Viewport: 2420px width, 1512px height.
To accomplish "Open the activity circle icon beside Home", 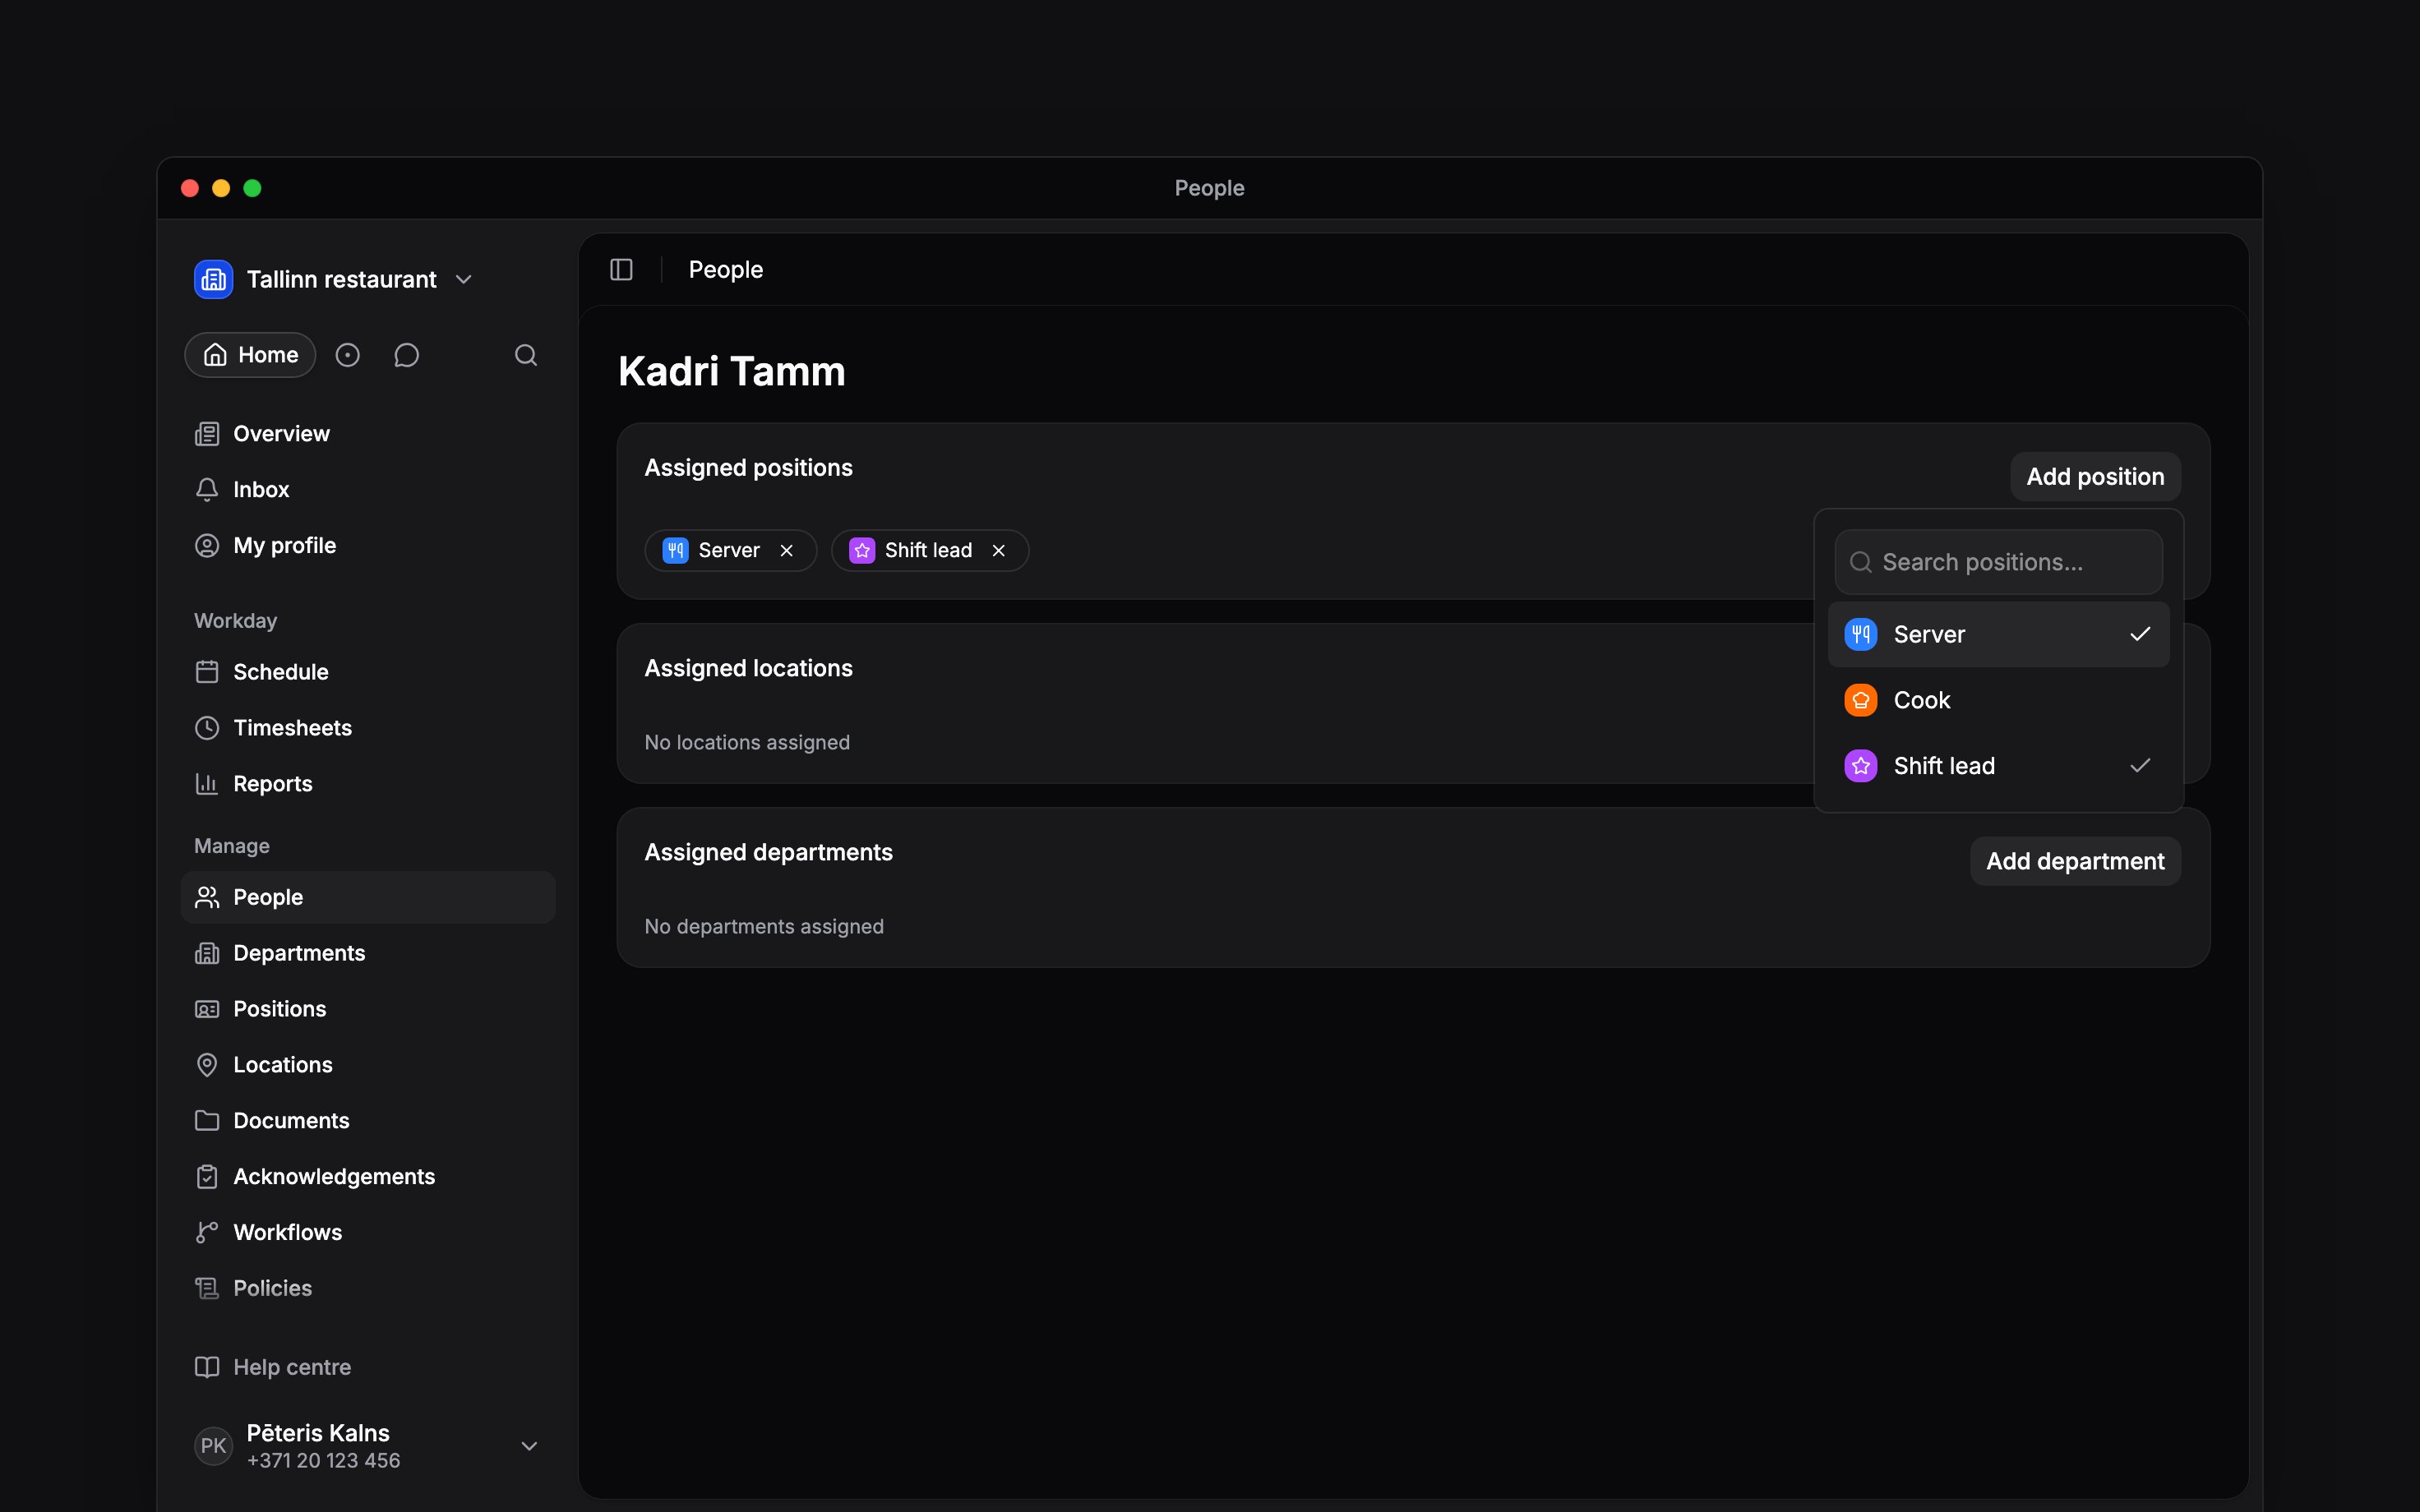I will (347, 355).
